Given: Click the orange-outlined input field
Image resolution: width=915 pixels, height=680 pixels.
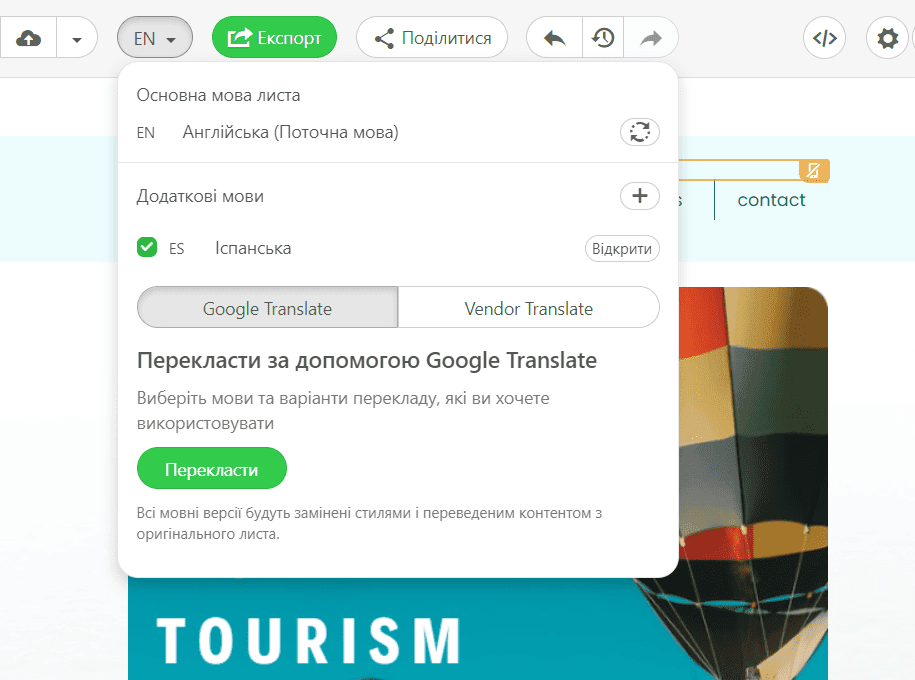Looking at the screenshot, I should [x=745, y=171].
